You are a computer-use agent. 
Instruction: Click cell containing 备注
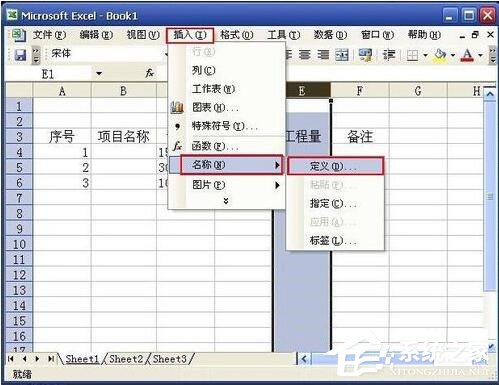(x=359, y=137)
